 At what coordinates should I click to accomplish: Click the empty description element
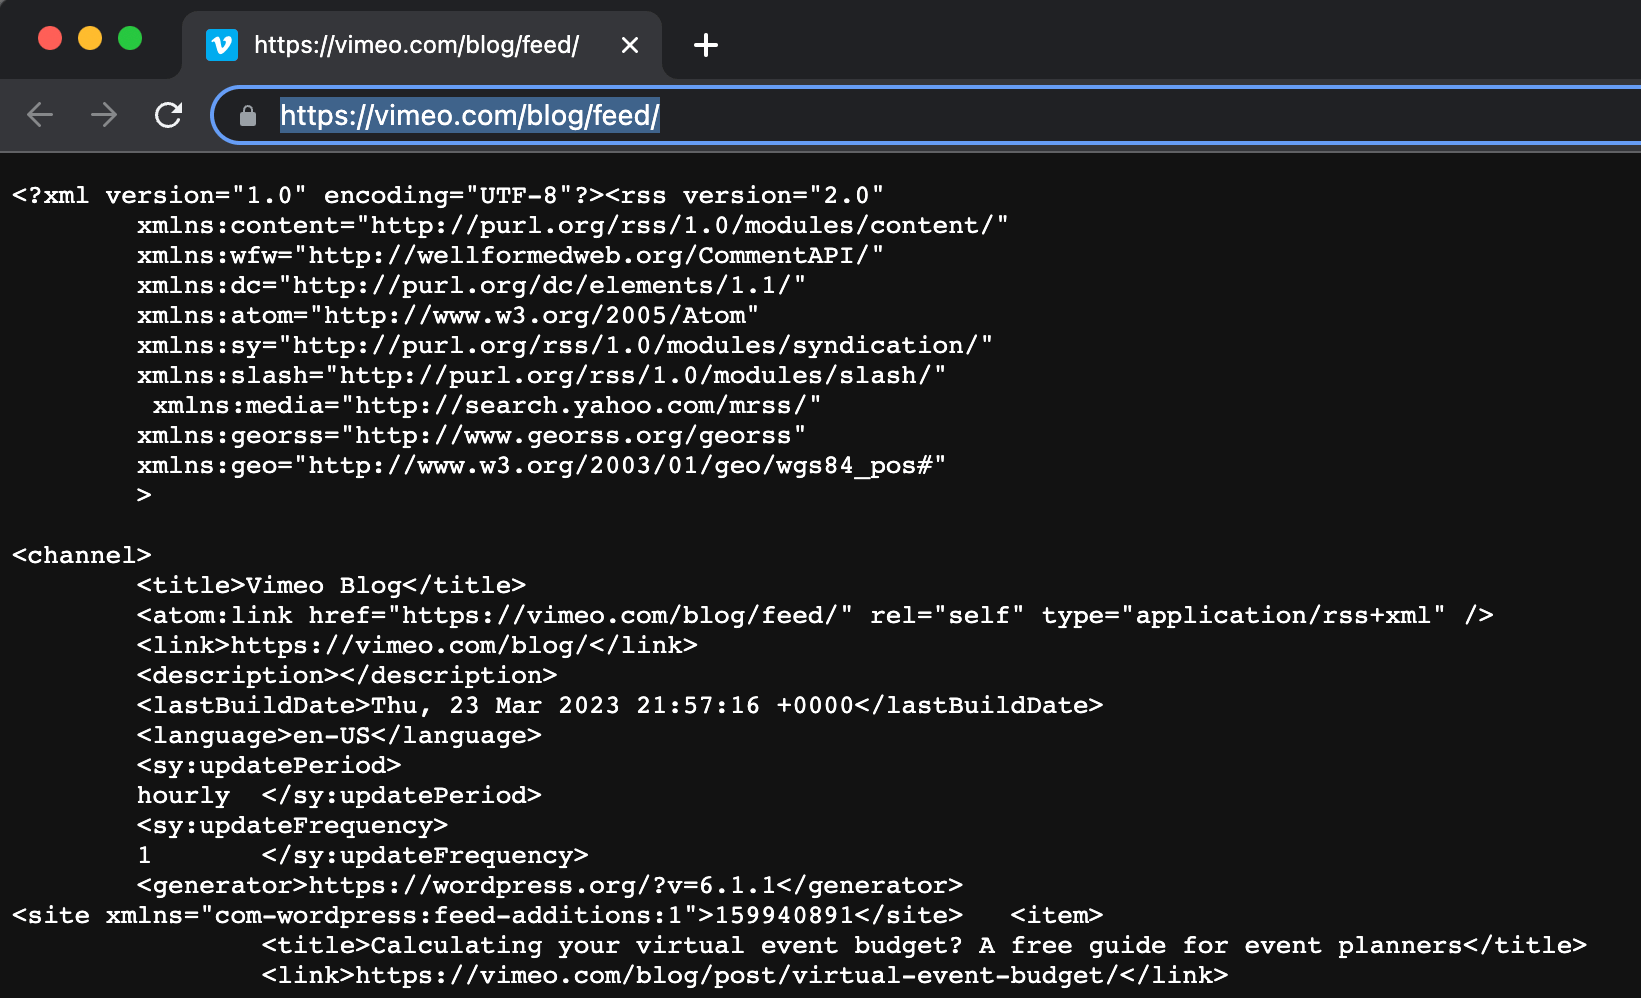click(x=347, y=675)
